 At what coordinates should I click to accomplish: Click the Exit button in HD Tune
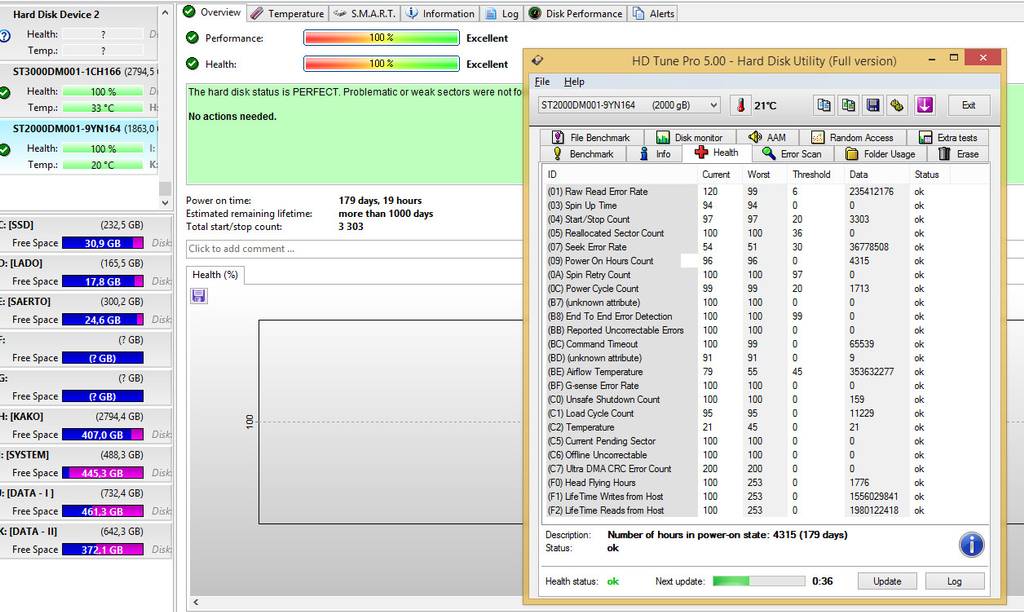coord(968,105)
